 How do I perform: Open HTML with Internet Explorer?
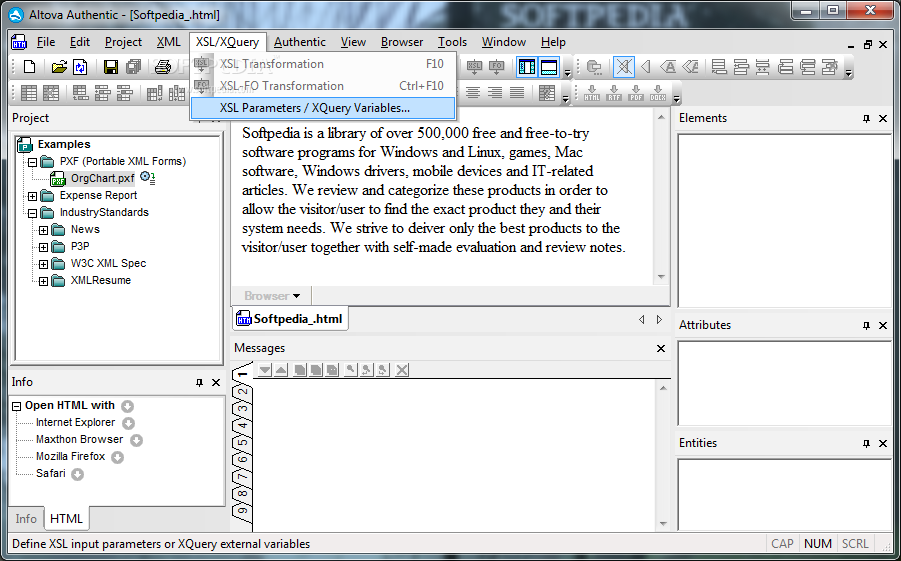tap(75, 422)
